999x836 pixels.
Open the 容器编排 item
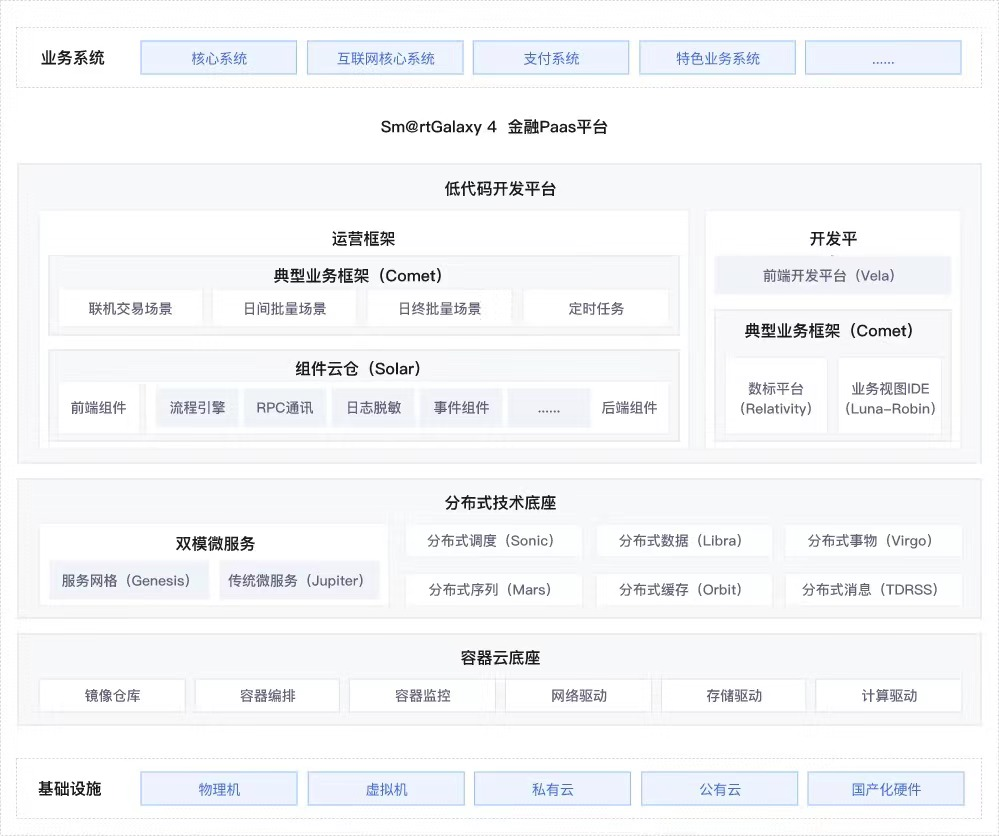[266, 695]
